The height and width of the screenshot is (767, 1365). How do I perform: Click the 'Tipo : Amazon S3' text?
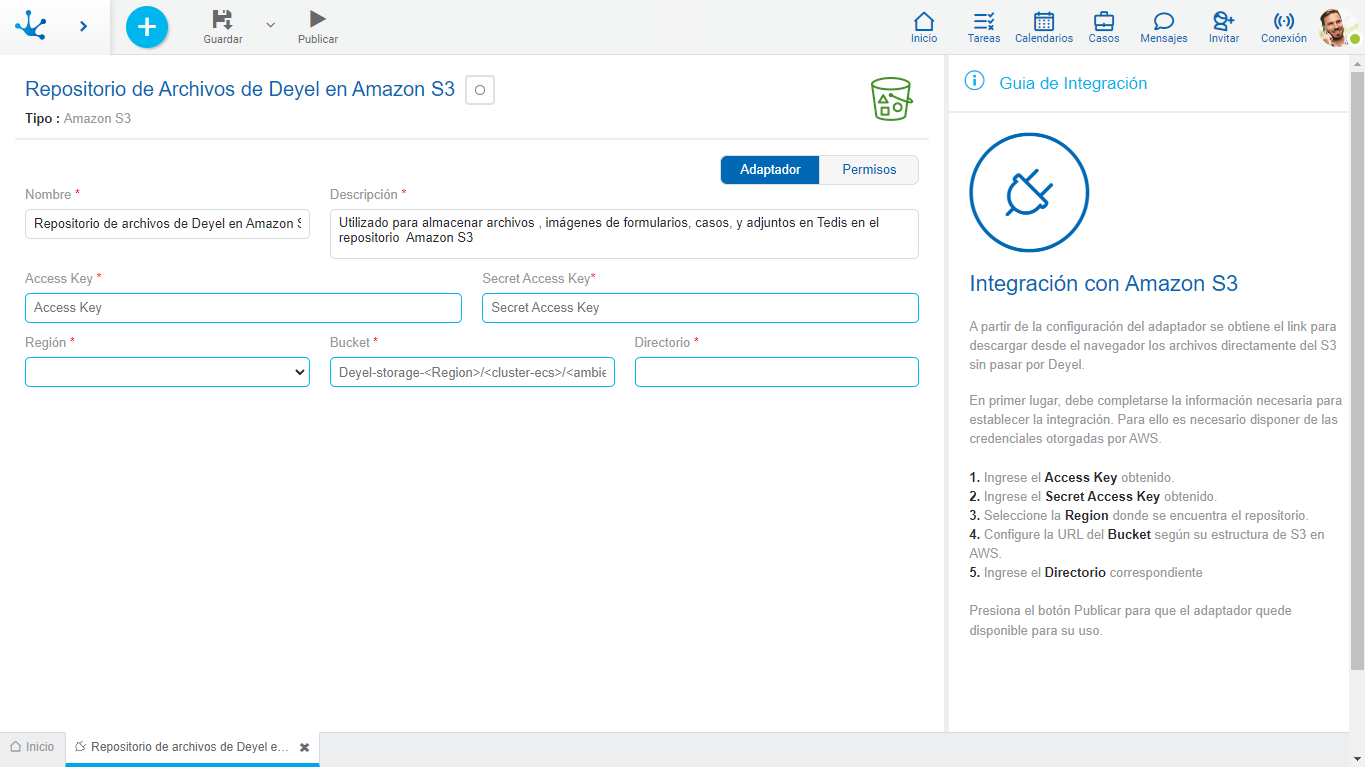click(78, 118)
